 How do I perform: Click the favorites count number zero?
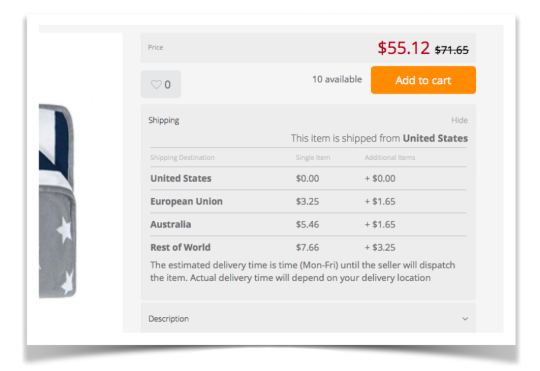[x=167, y=85]
